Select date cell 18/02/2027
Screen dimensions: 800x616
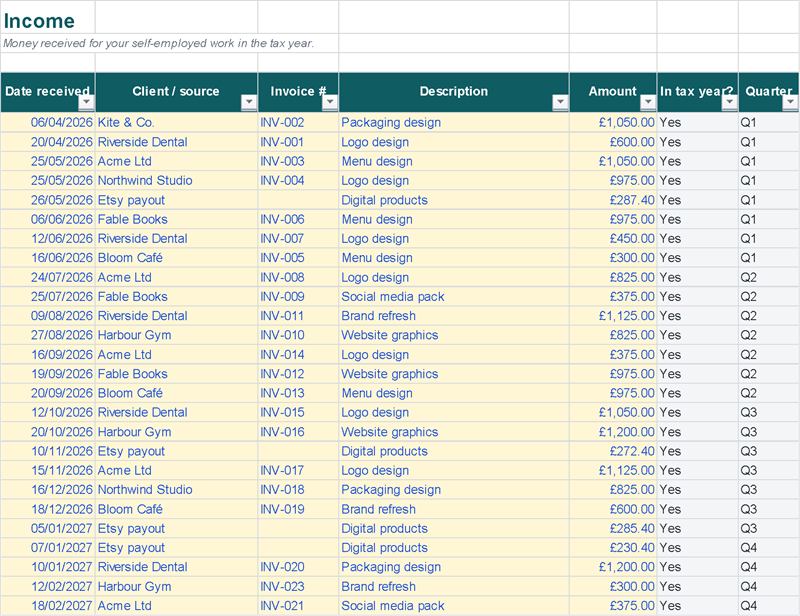(x=48, y=606)
